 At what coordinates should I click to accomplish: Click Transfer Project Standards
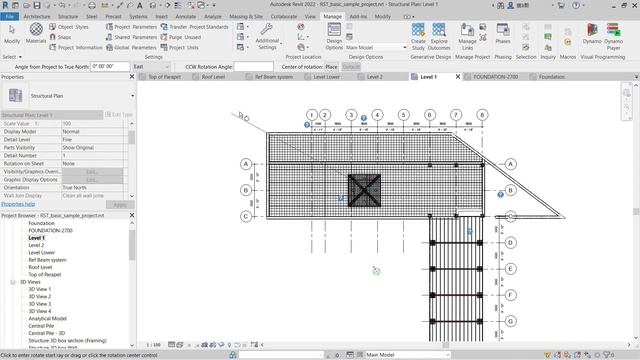[195, 27]
